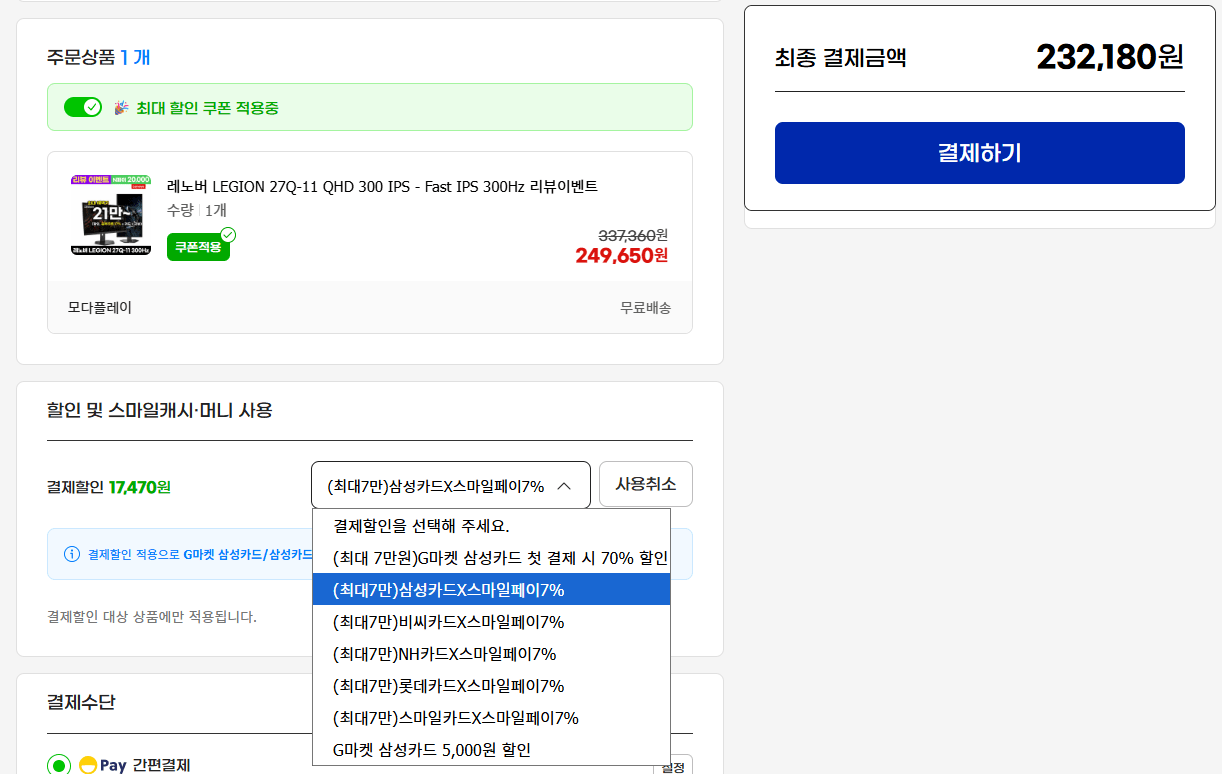1222x774 pixels.
Task: Choose G마켓 삼성카드 첫 결제 시 70% 할인
Action: pyautogui.click(x=491, y=557)
